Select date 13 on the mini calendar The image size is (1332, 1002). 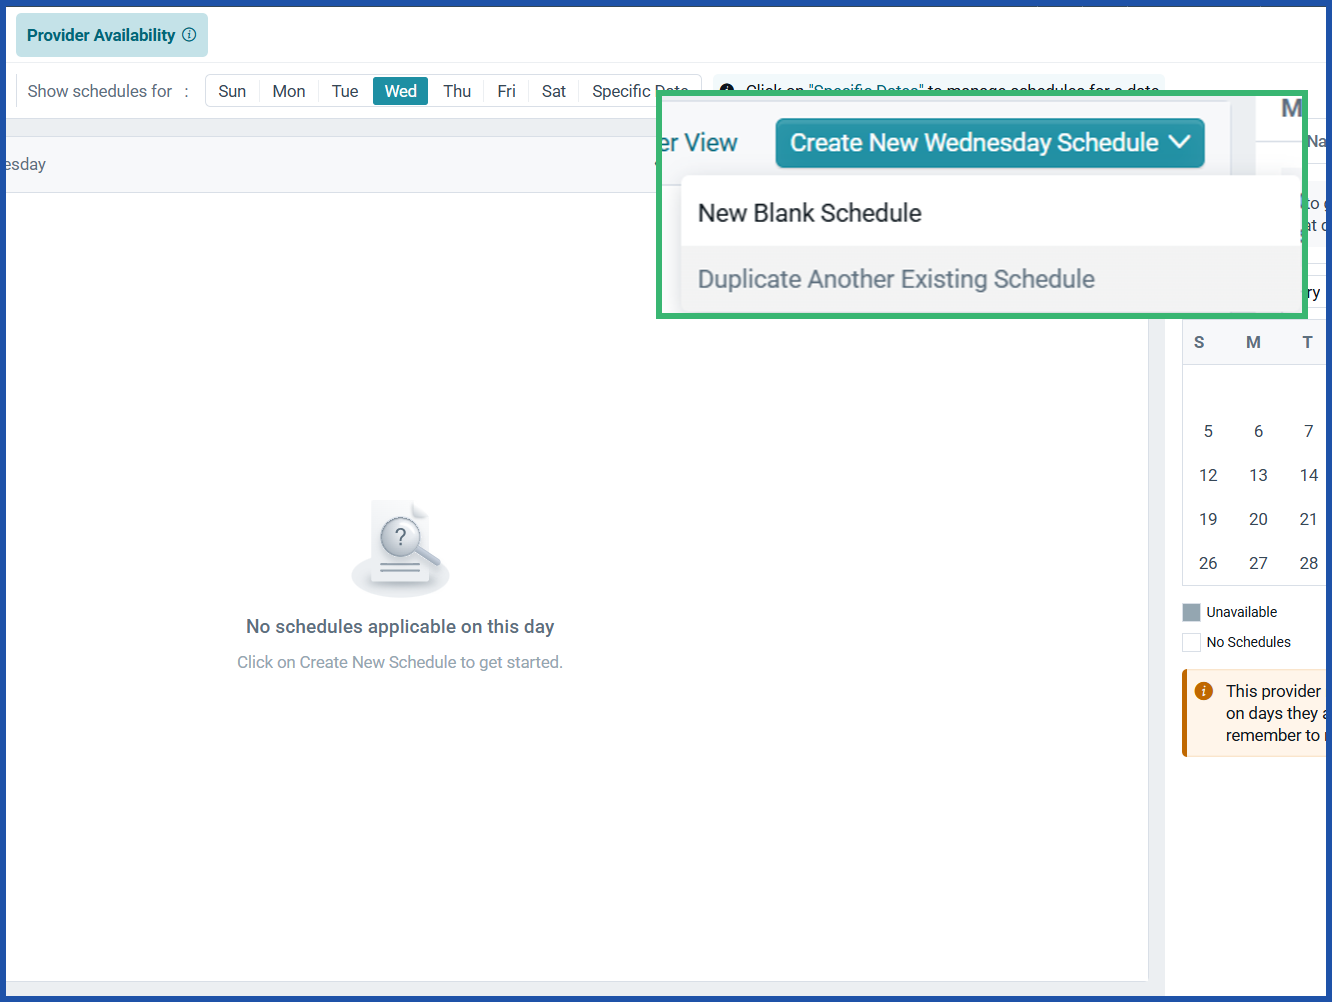pyautogui.click(x=1258, y=475)
